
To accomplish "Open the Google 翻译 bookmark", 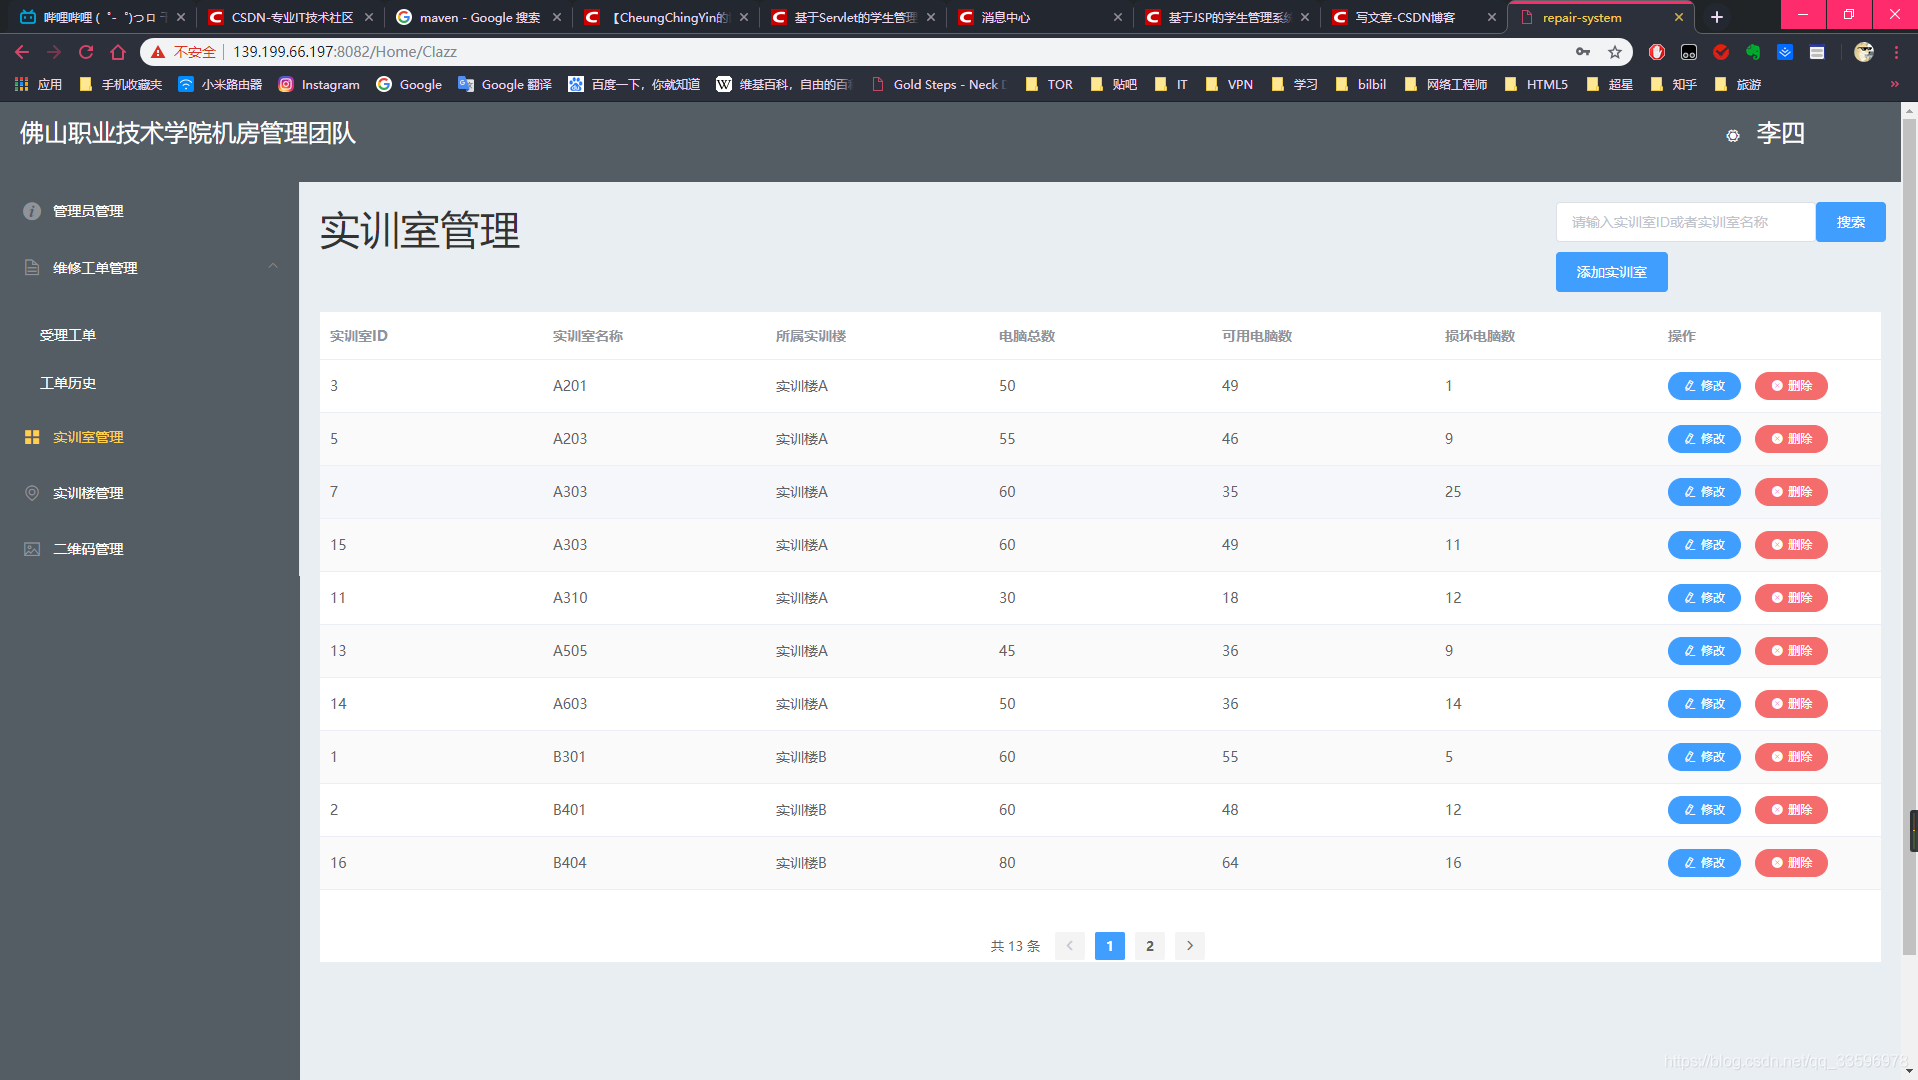I will (505, 84).
